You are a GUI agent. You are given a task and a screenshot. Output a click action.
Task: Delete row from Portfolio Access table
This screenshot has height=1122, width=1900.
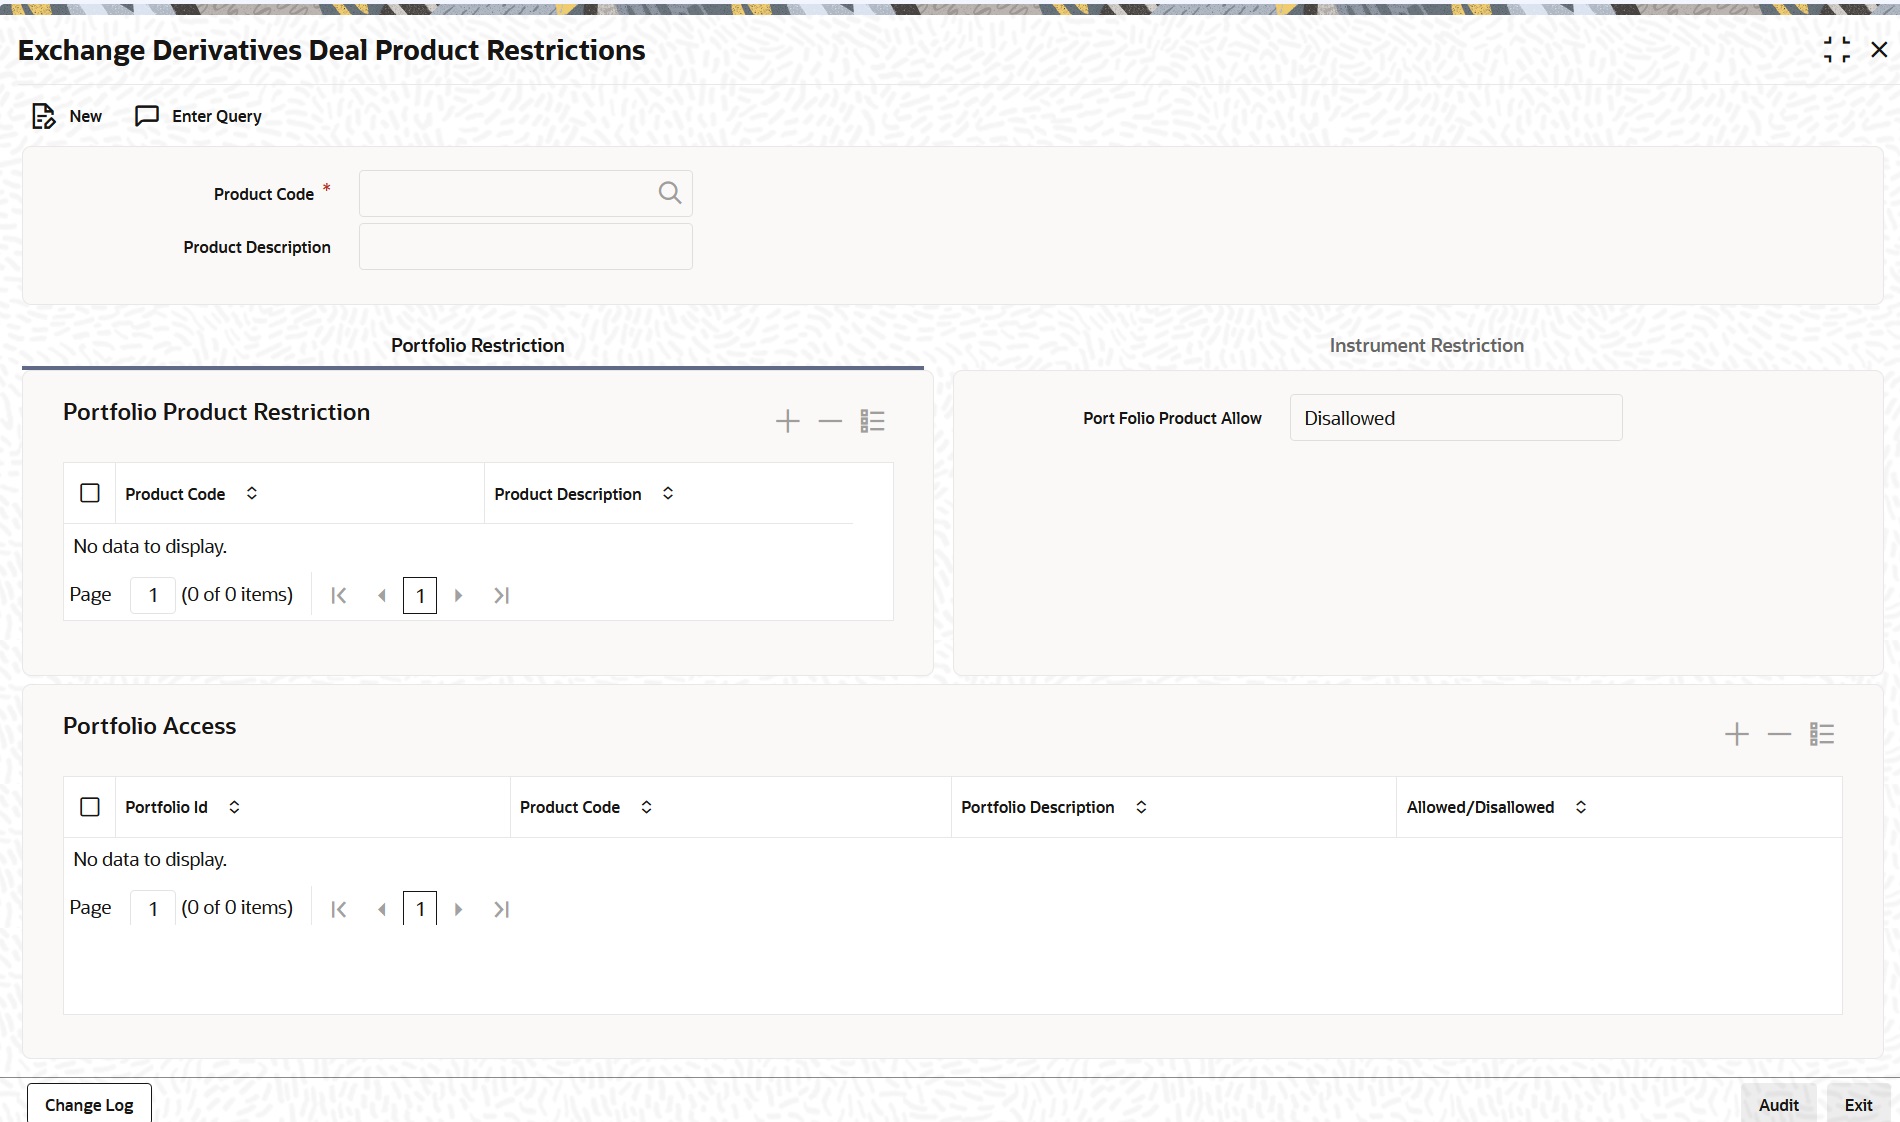[x=1779, y=734]
